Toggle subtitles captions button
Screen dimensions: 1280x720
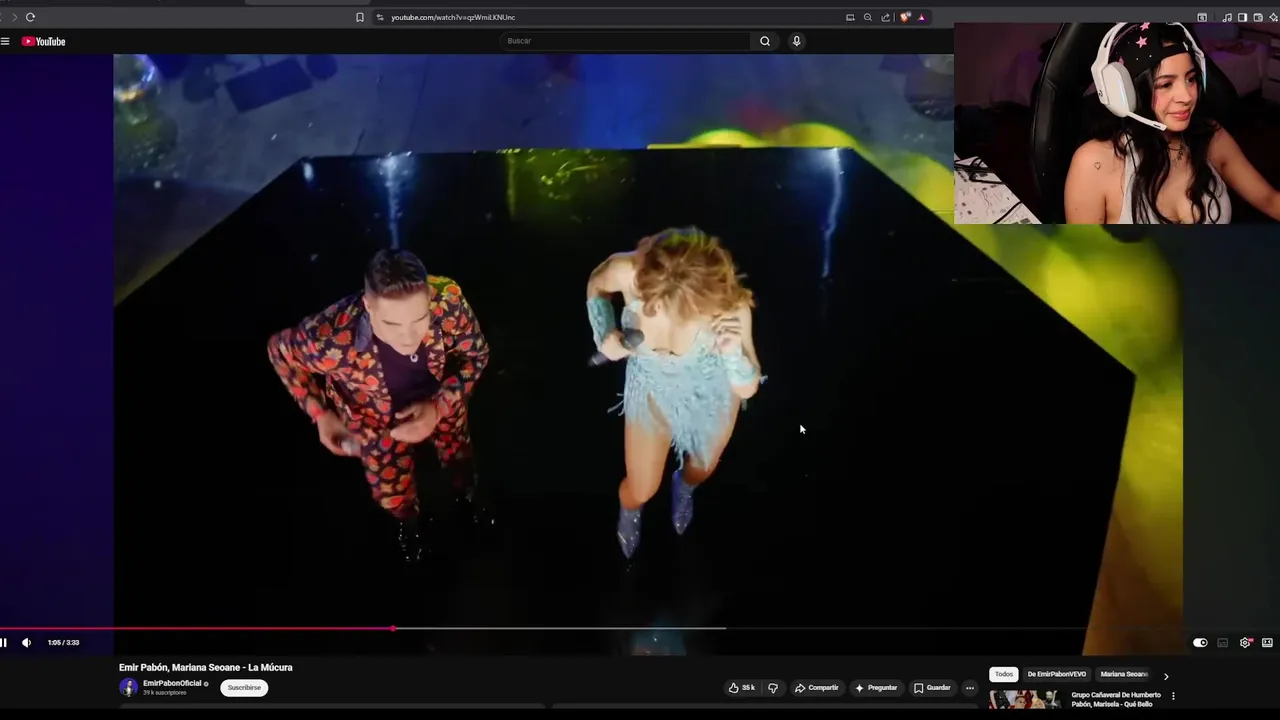1222,643
